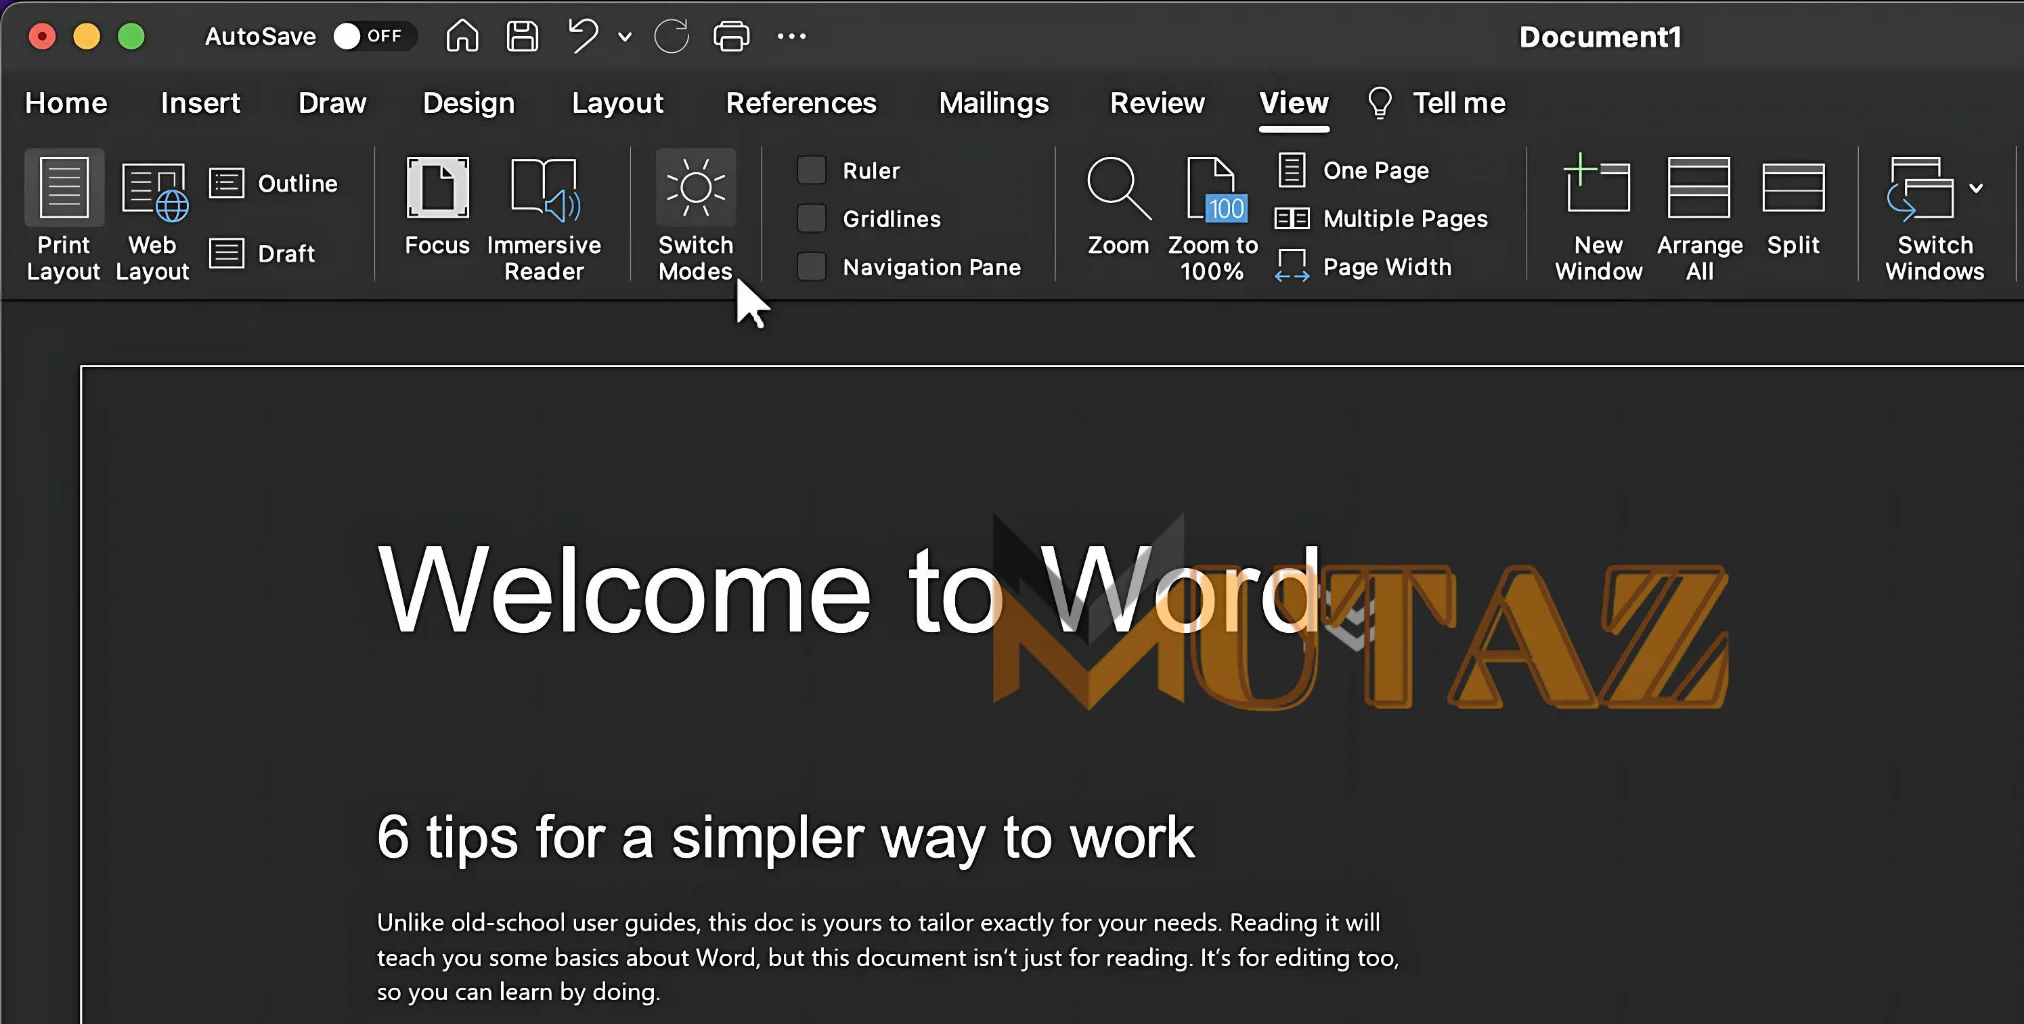Viewport: 2024px width, 1024px height.
Task: Click the 'Welcome to Word' heading
Action: click(x=849, y=591)
